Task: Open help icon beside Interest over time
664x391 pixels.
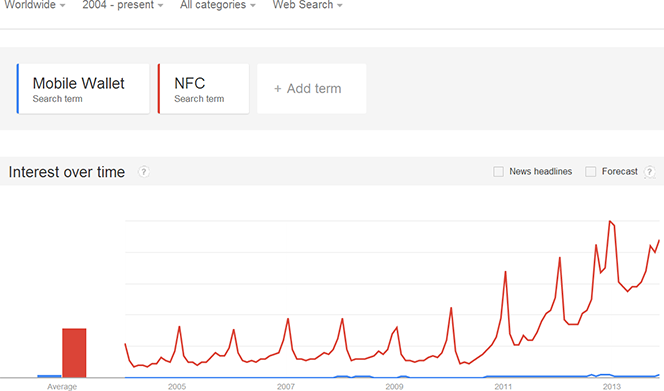Action: pyautogui.click(x=144, y=172)
